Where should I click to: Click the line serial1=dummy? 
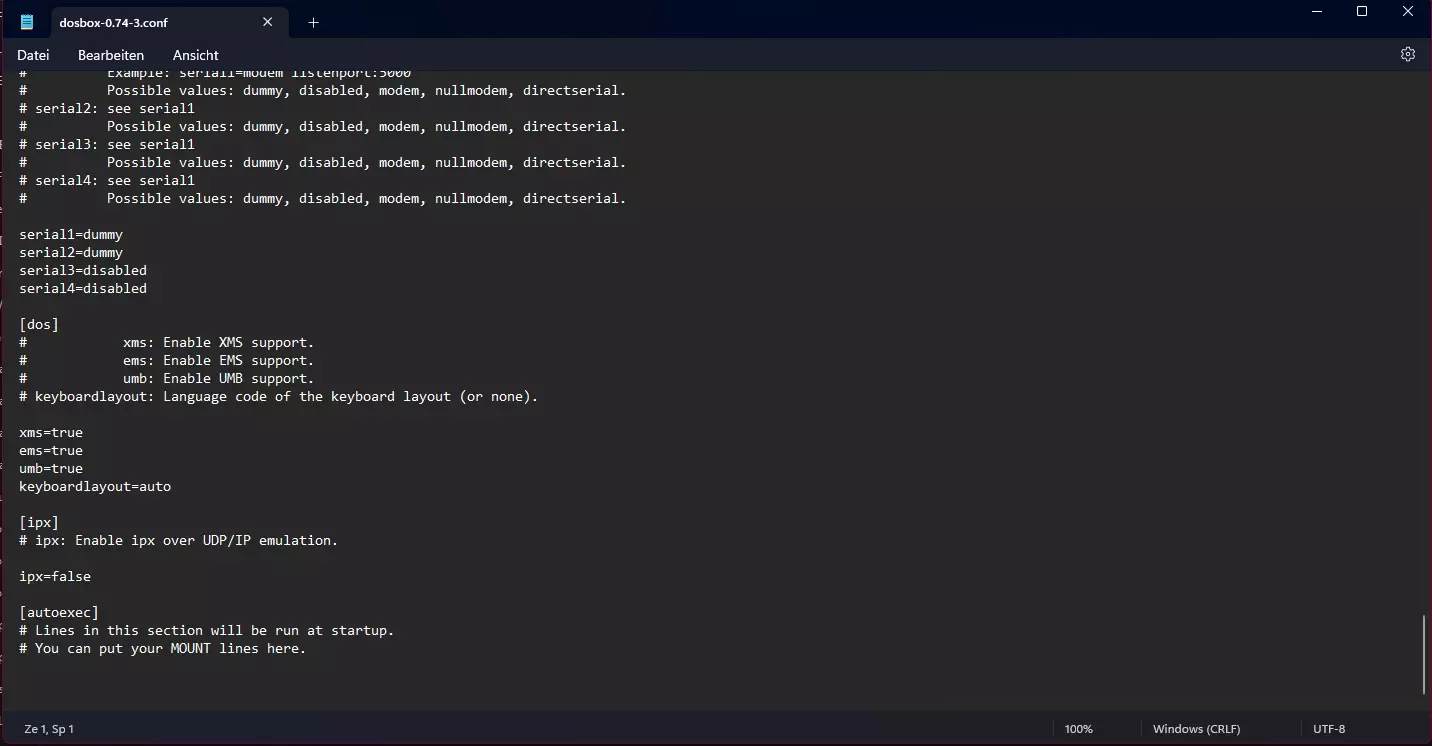tap(71, 234)
